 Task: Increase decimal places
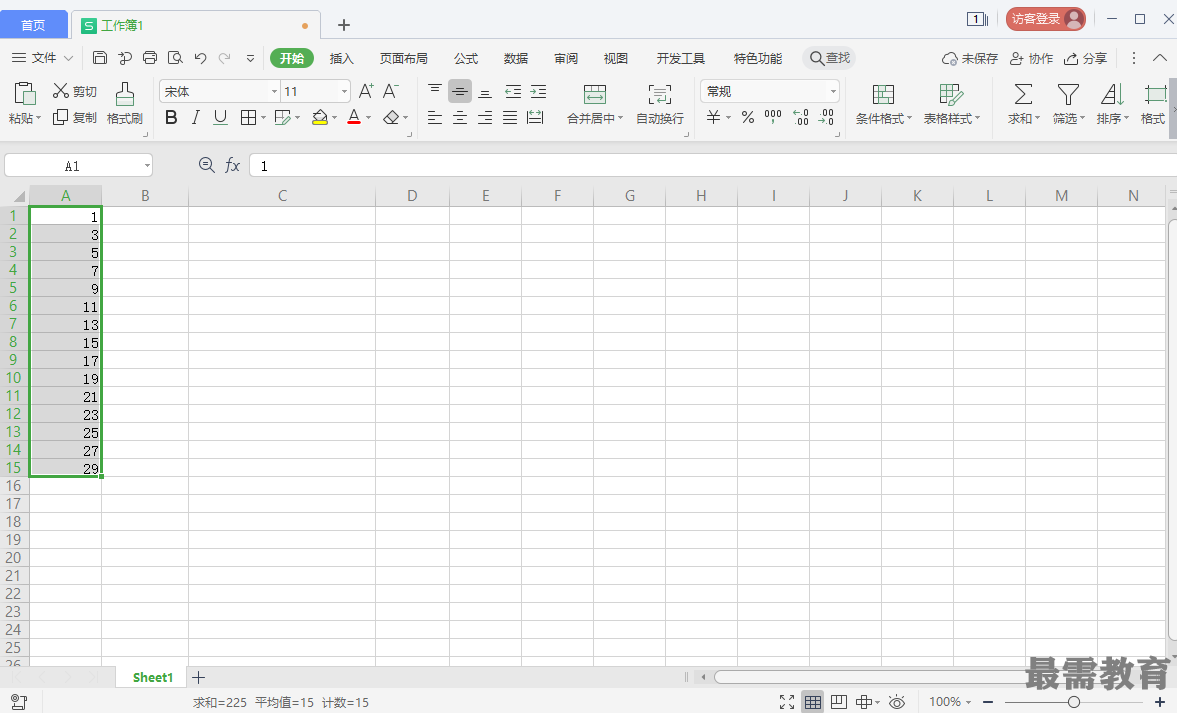[x=801, y=117]
